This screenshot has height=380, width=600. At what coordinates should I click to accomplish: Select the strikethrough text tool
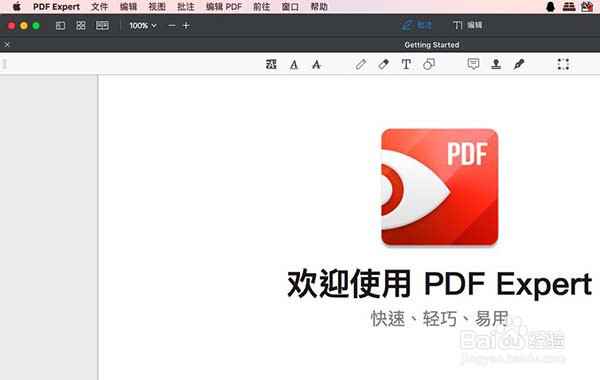coord(316,64)
